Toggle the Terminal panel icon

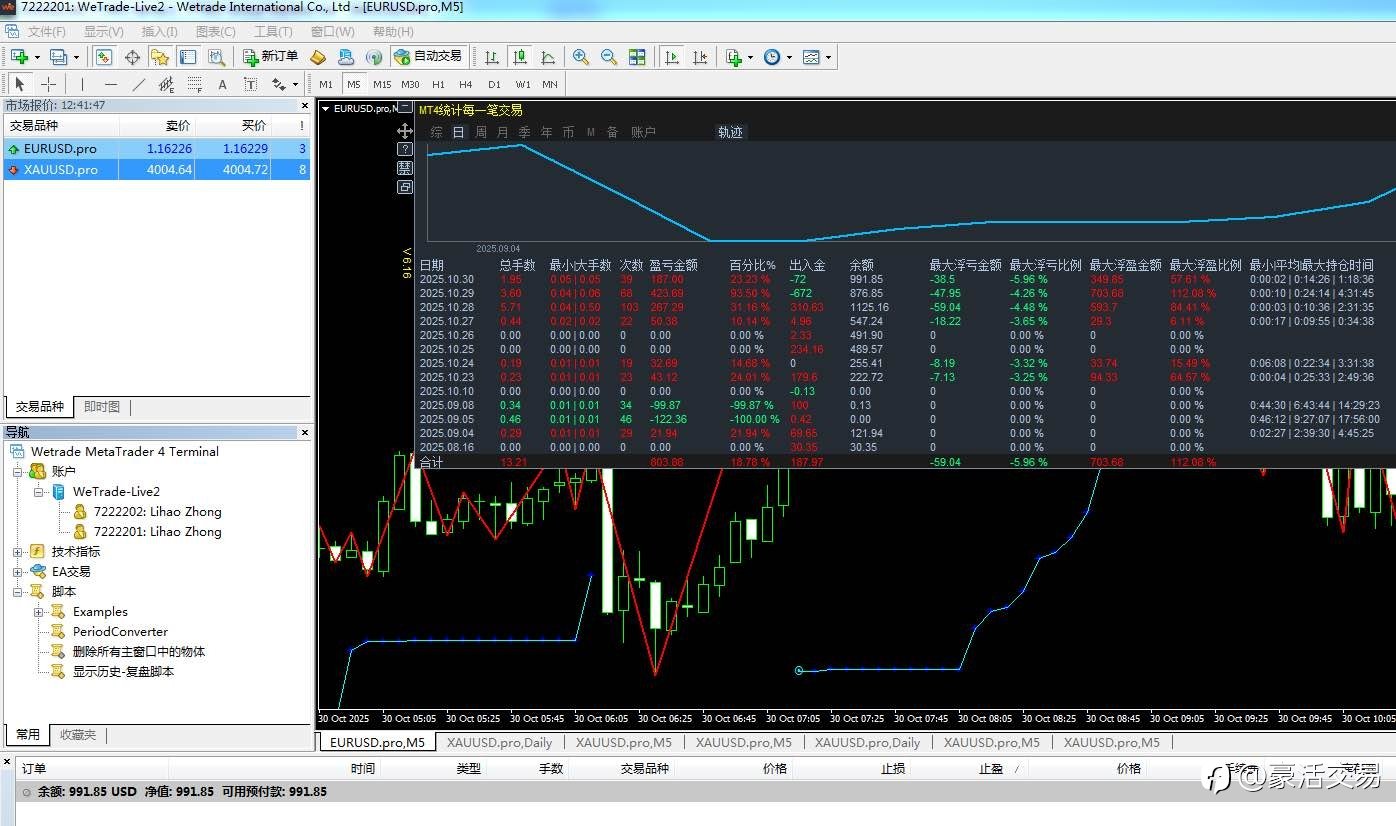(188, 57)
